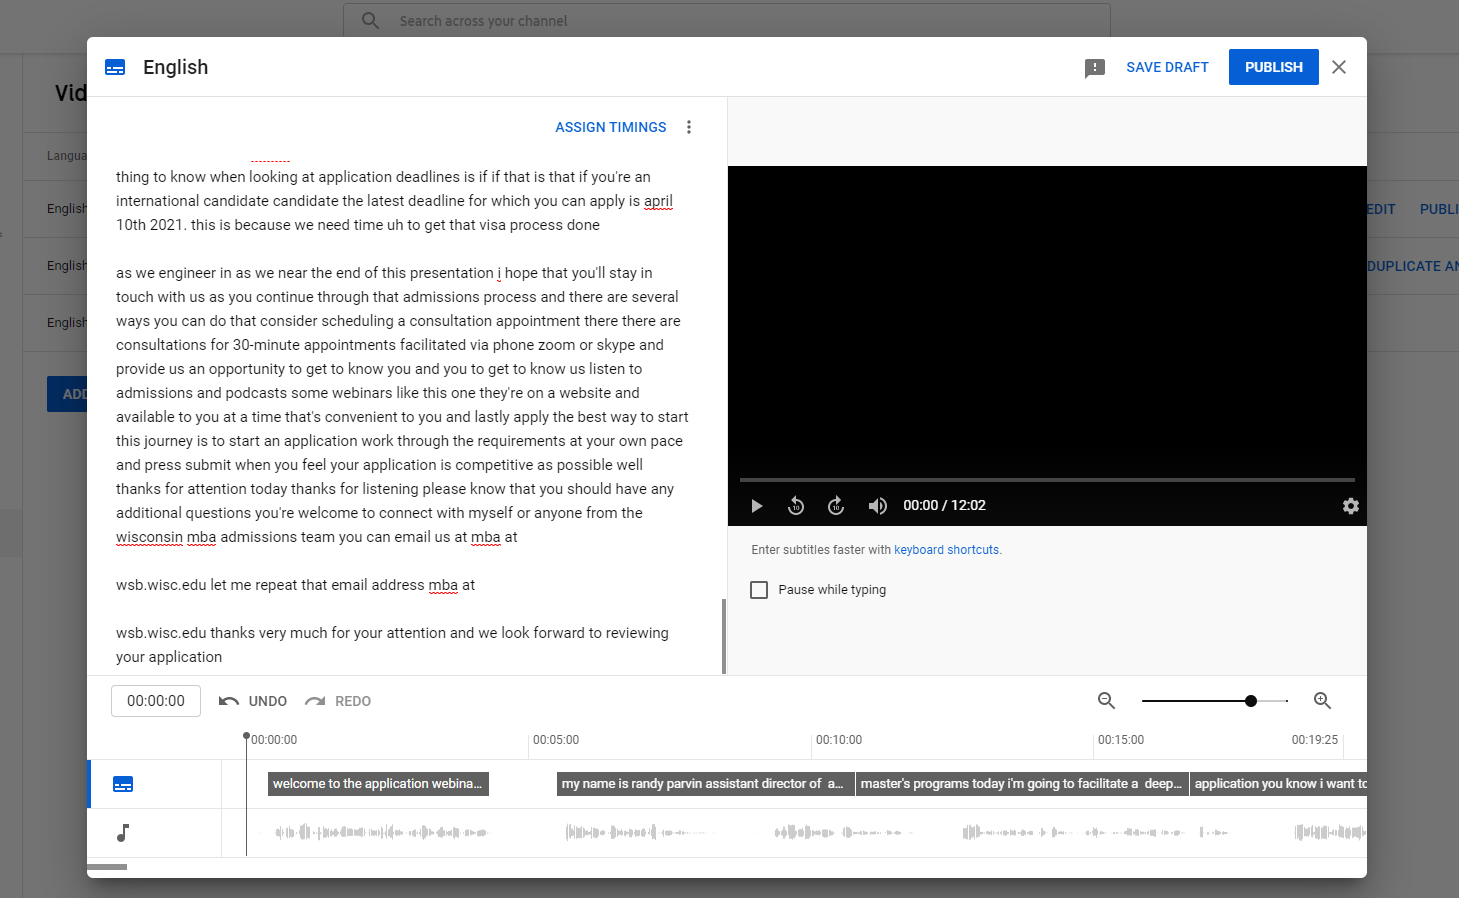Open the three-dot options menu
1459x898 pixels.
tap(688, 127)
